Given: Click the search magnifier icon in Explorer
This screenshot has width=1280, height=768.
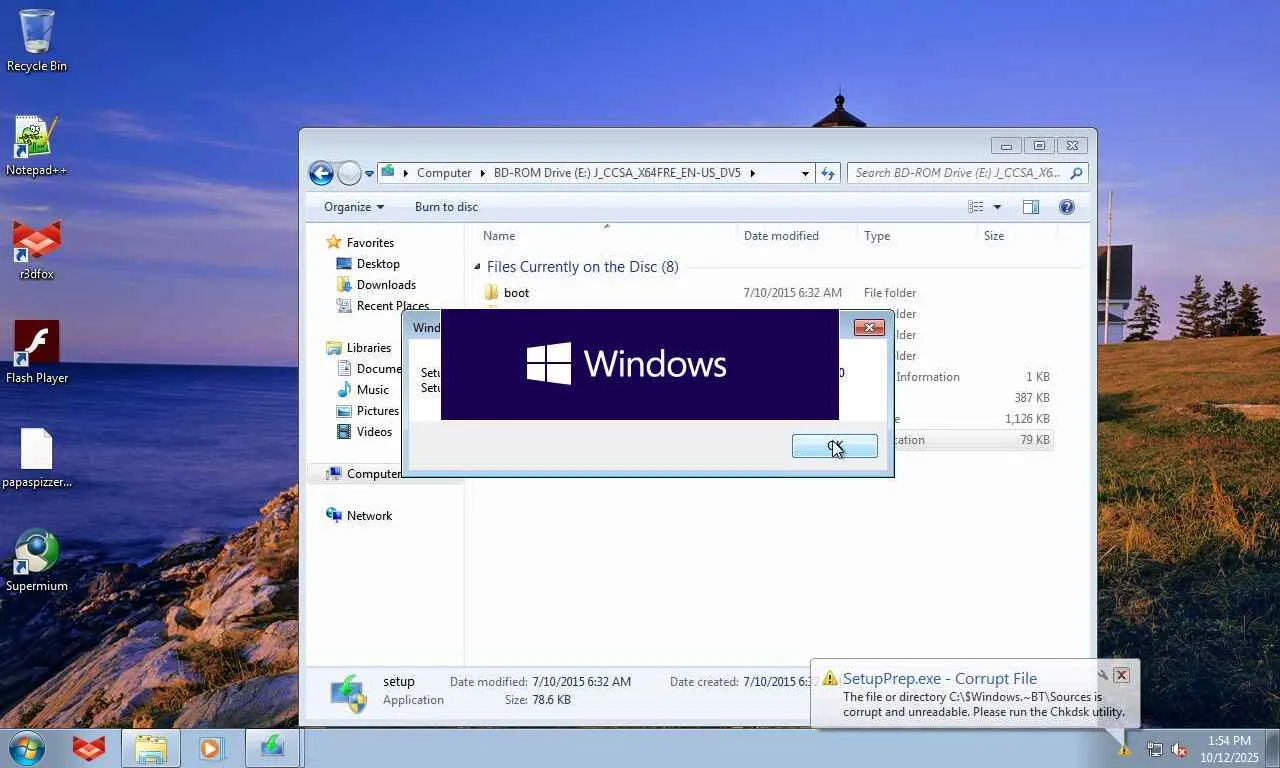Looking at the screenshot, I should point(1076,173).
